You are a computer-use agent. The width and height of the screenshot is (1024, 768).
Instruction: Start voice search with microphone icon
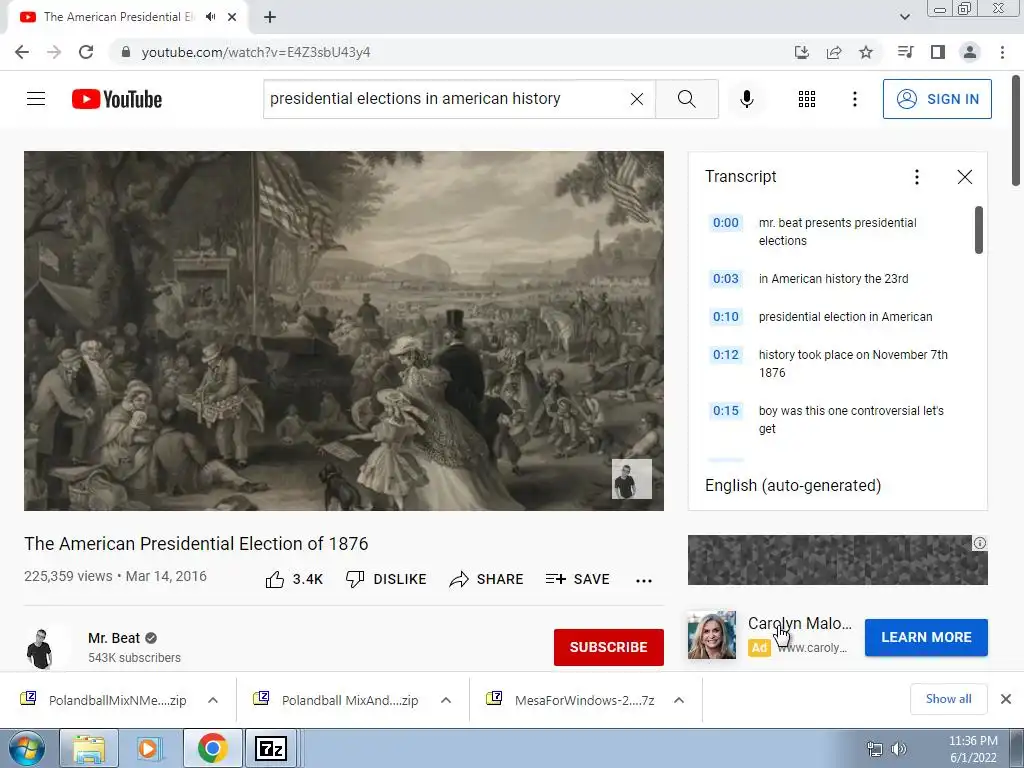click(747, 99)
